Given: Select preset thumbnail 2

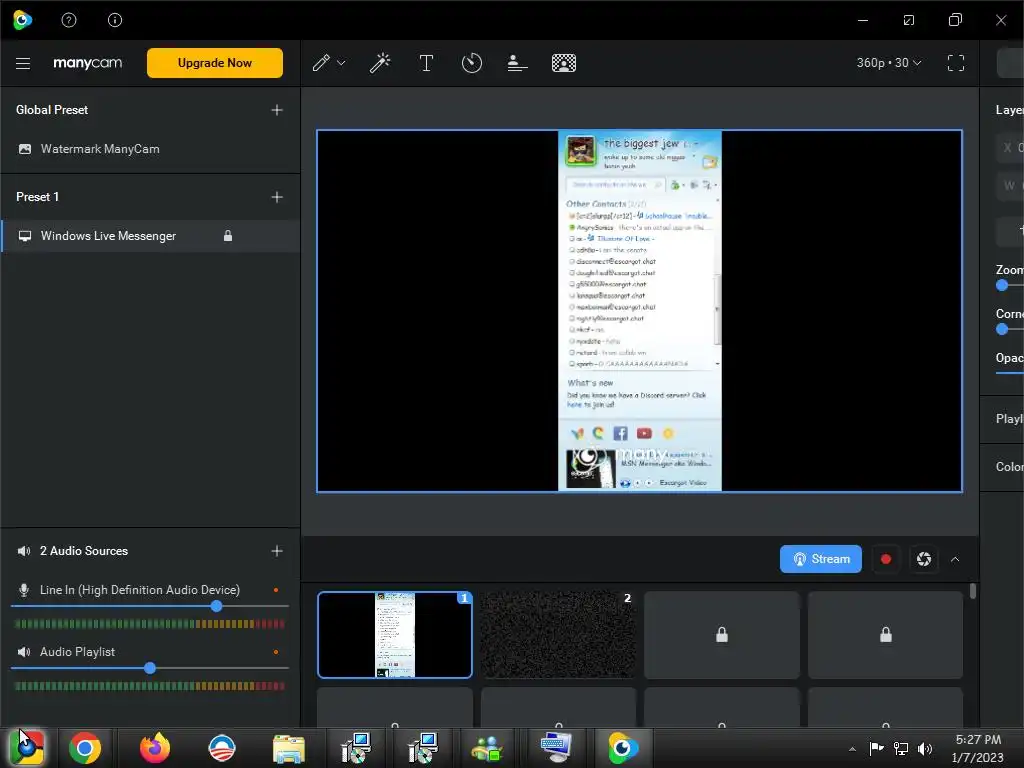Looking at the screenshot, I should pos(558,635).
